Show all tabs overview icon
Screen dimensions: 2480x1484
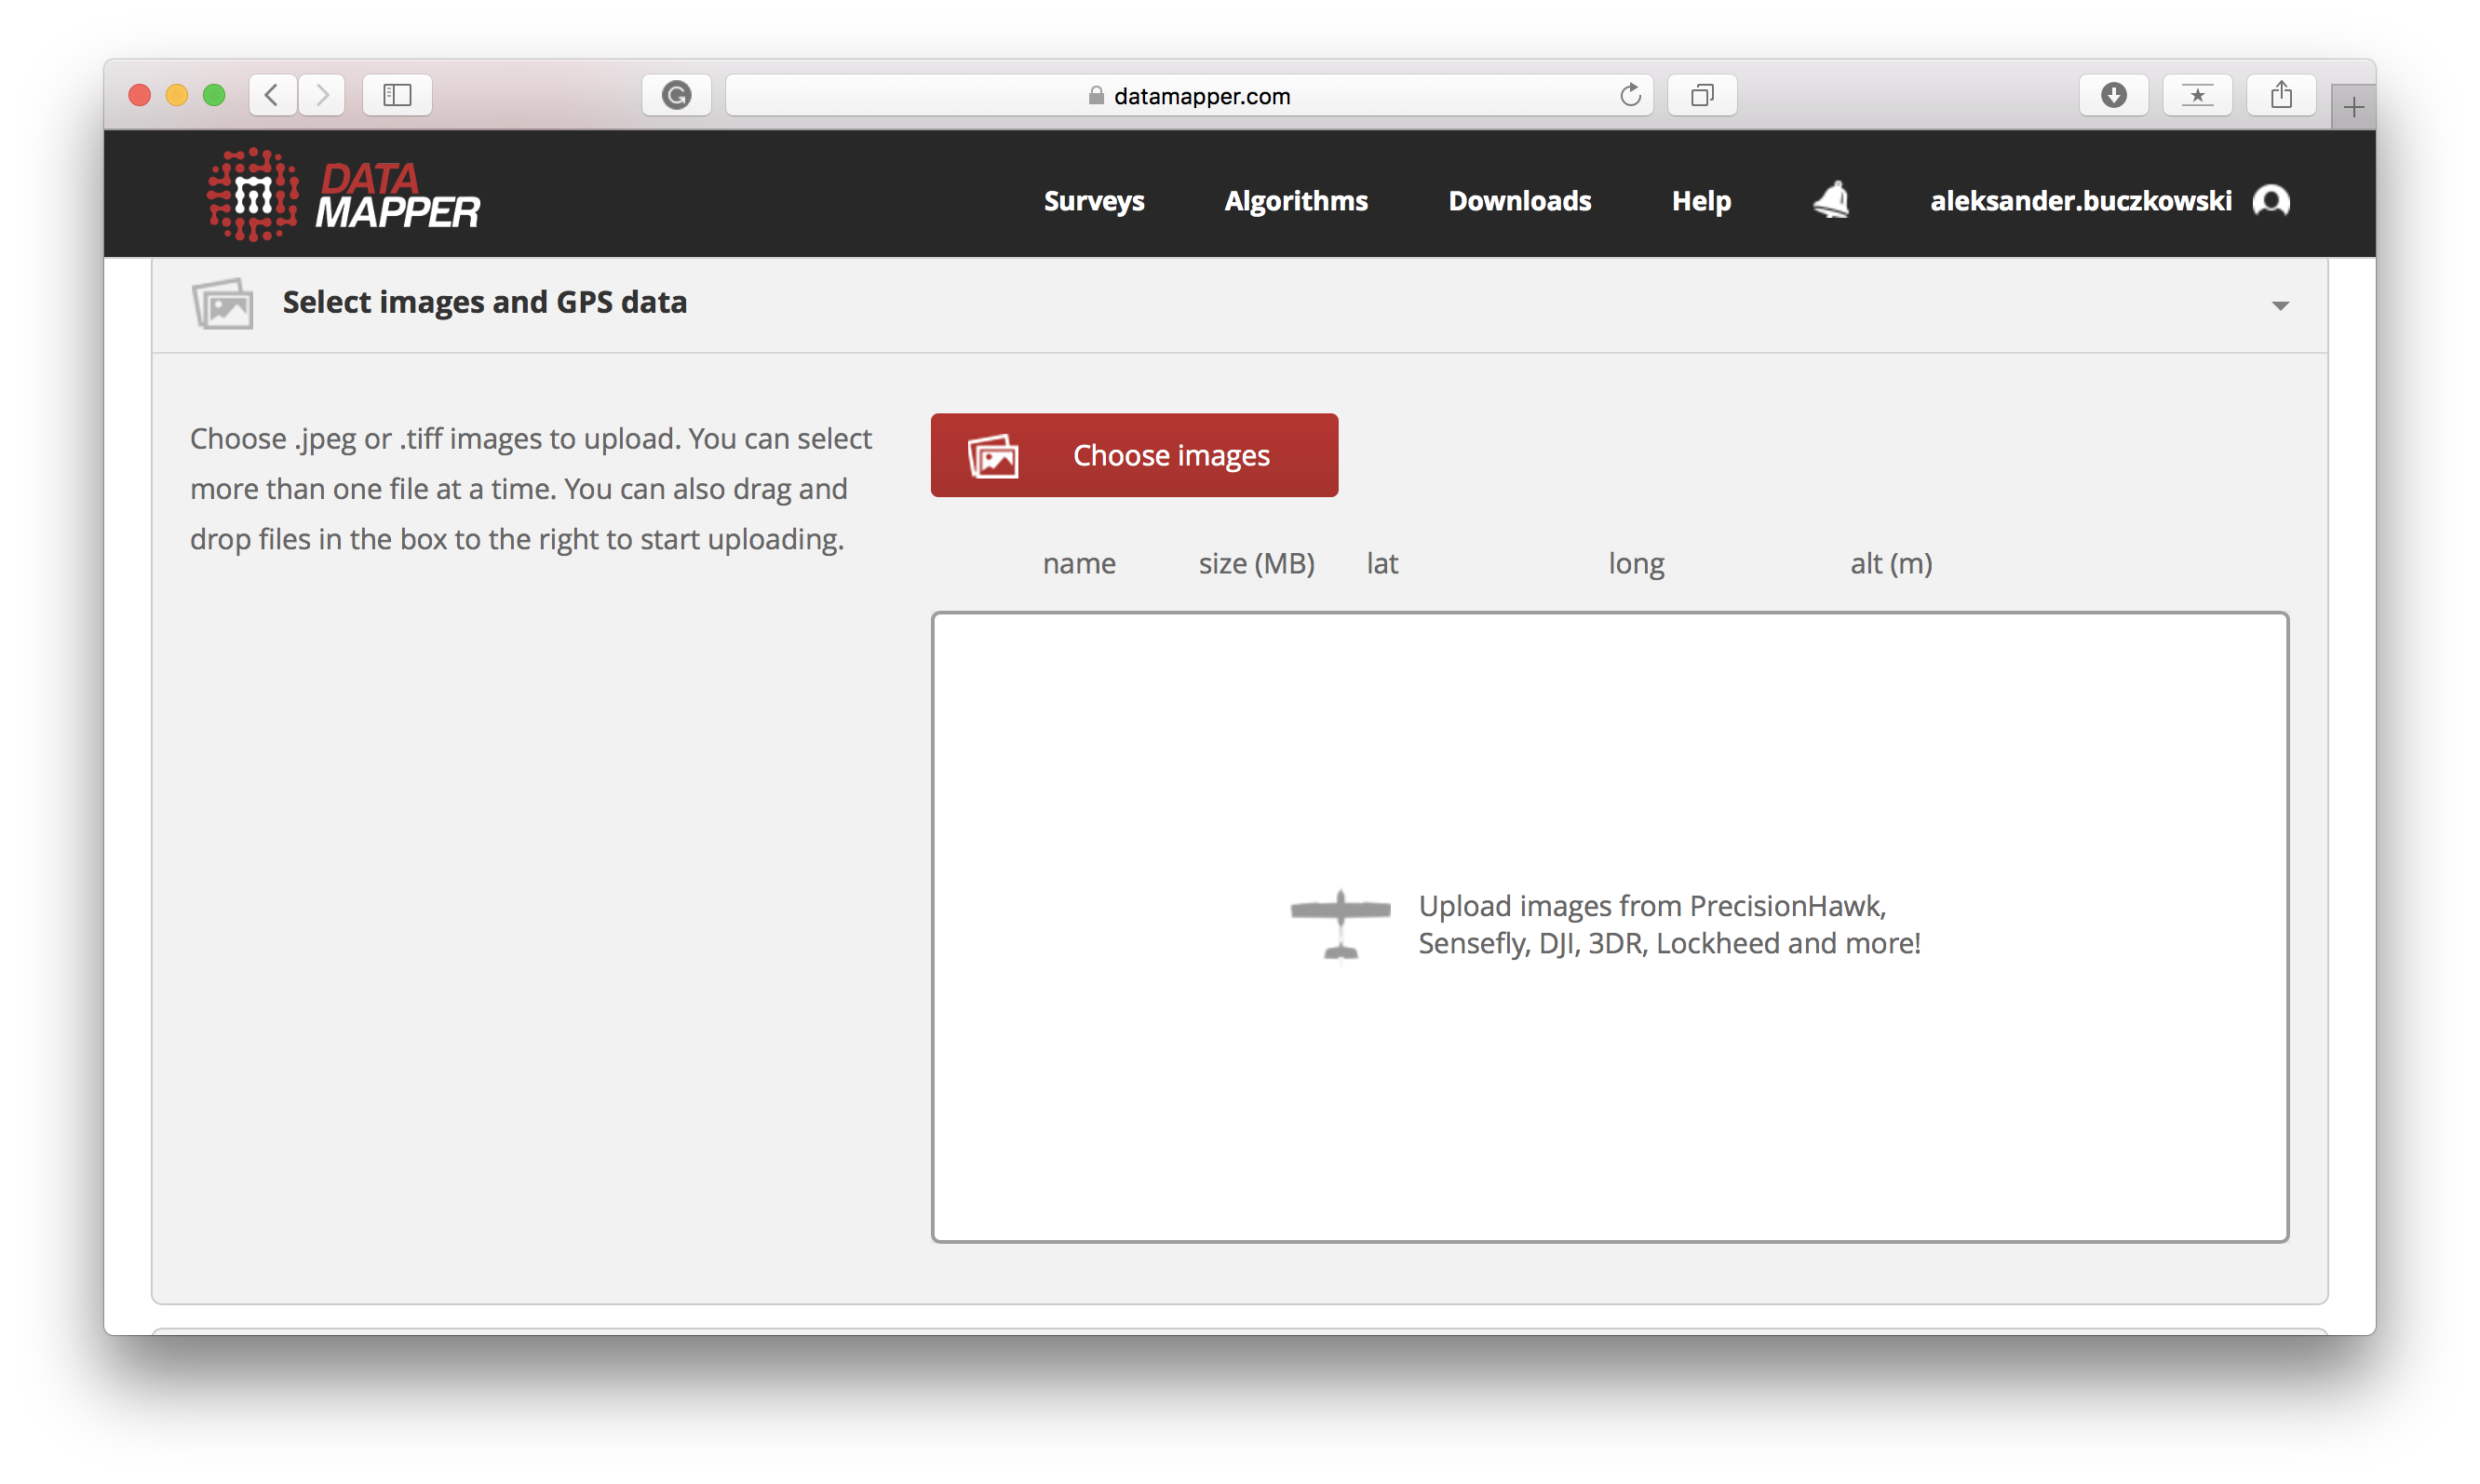(x=1702, y=95)
